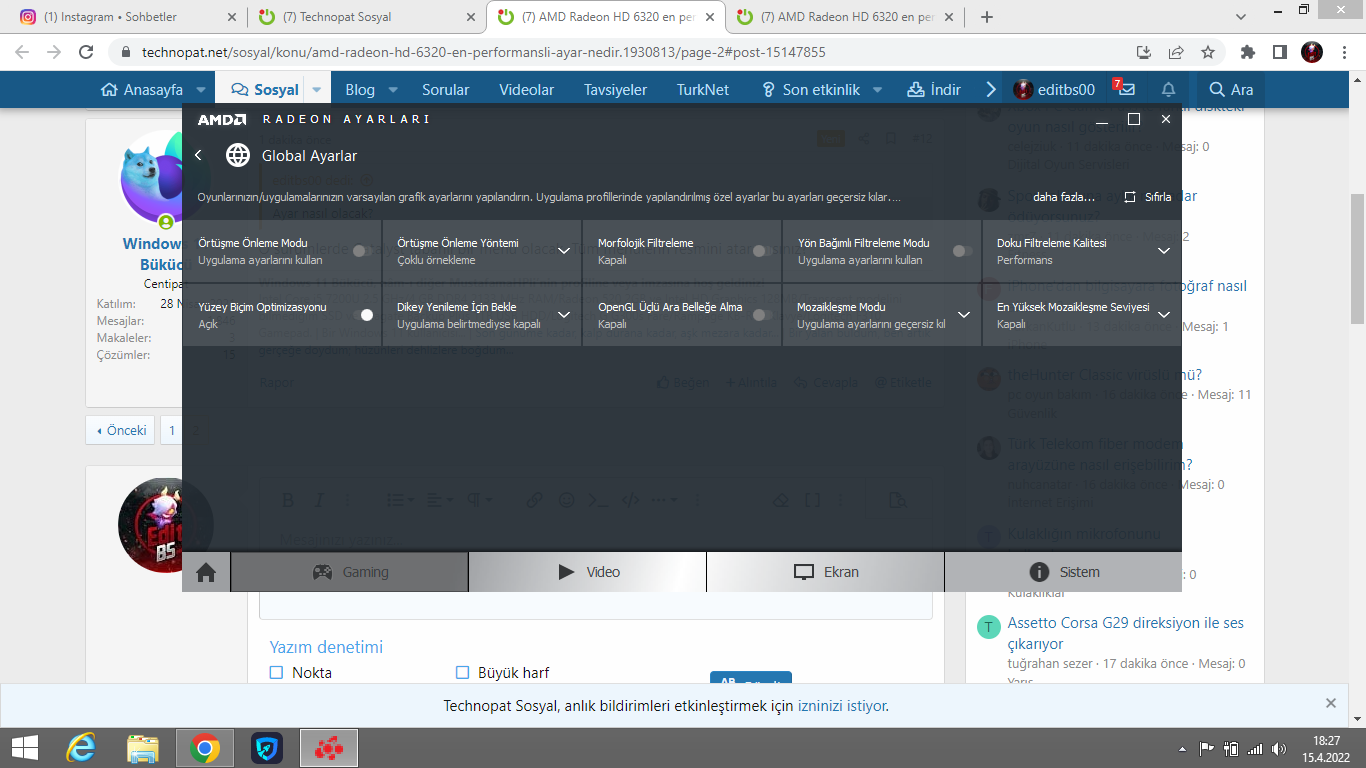Open the blue shield app in the taskbar

pyautogui.click(x=267, y=748)
